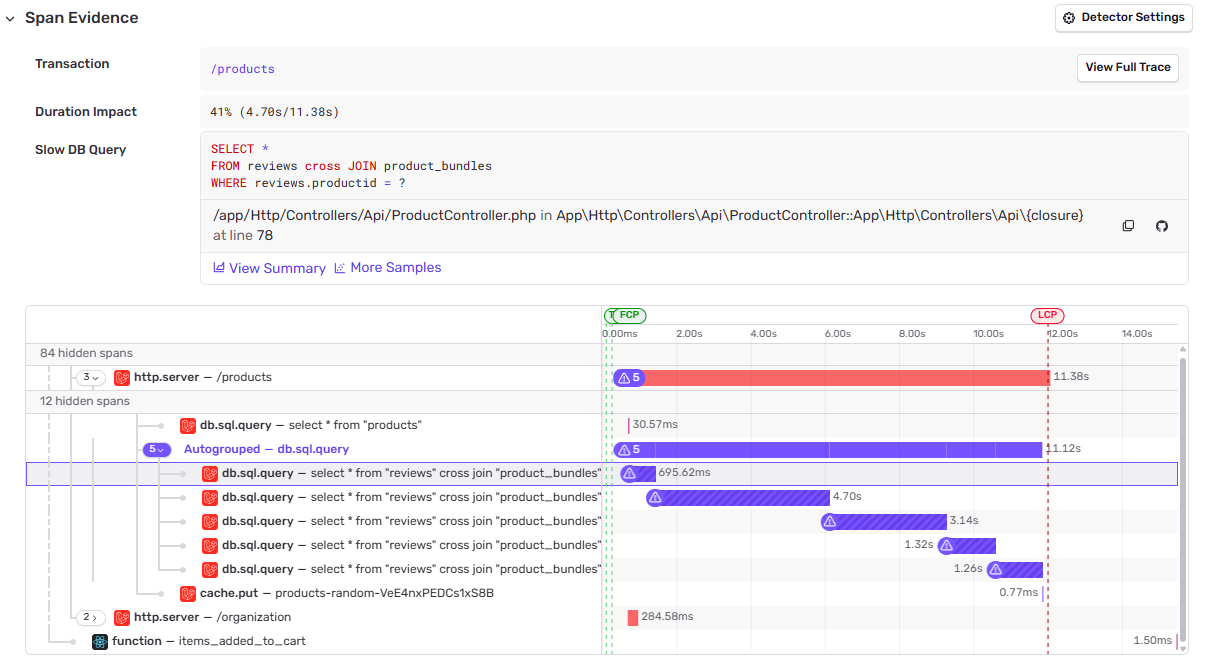Screen dimensions: 1205x668
Task: Click warning icon on the 3.14s span
Action: click(829, 521)
